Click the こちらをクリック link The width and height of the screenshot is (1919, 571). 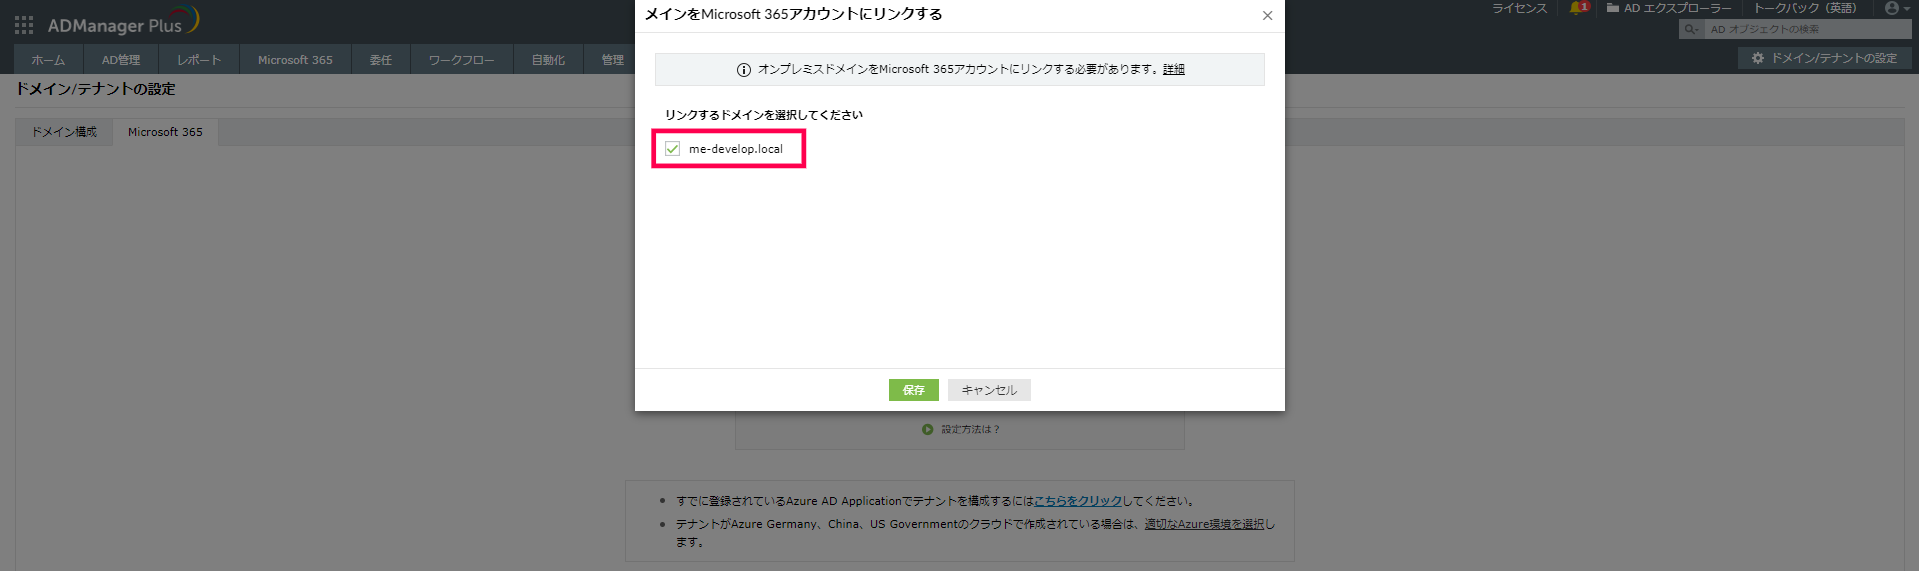[x=1078, y=501]
